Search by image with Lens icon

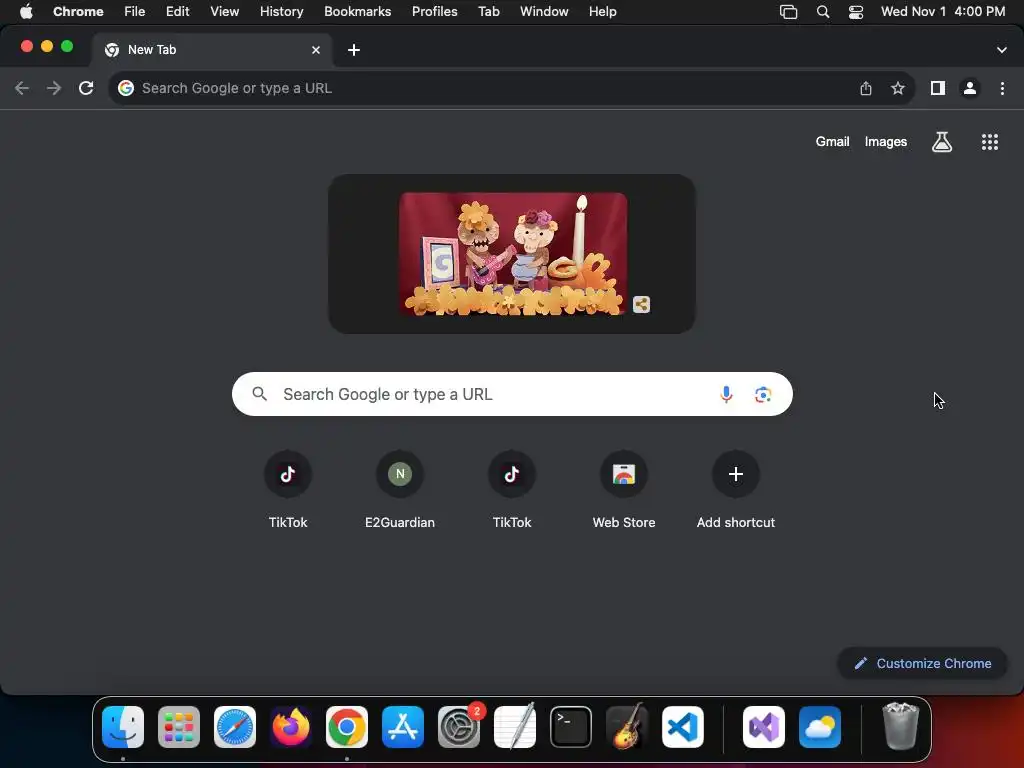coord(763,394)
